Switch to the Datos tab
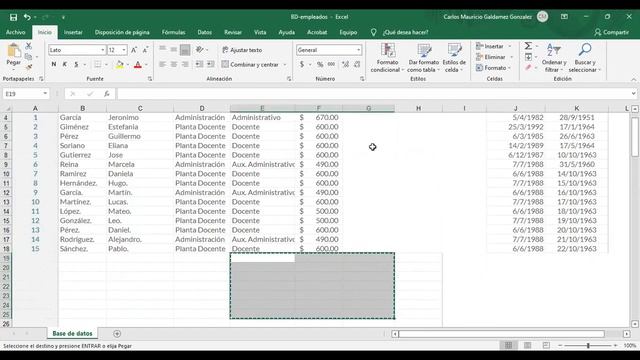The width and height of the screenshot is (640, 360). 204,32
